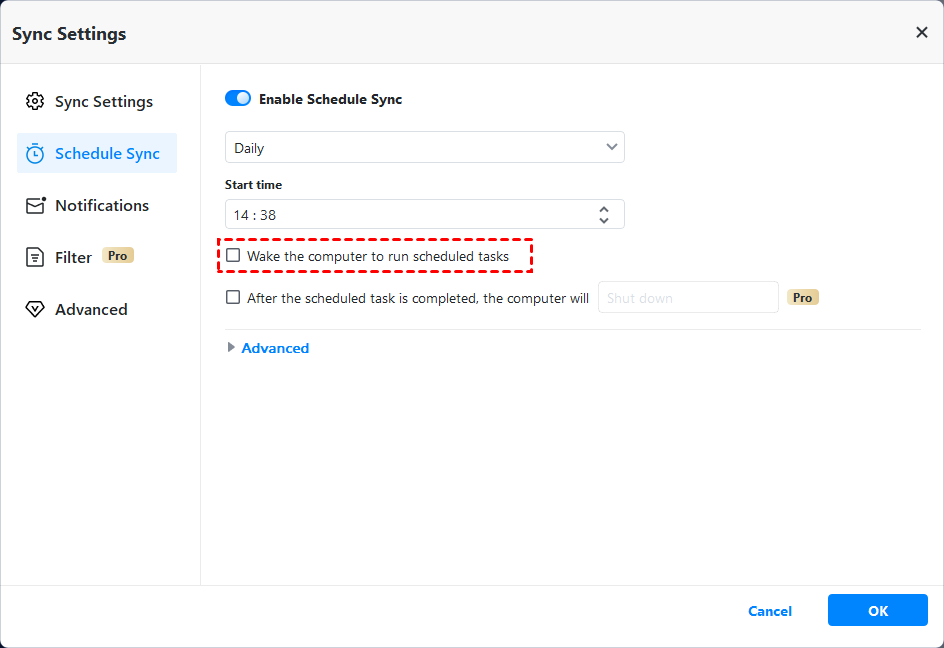Switch to the Notifications tab
Image resolution: width=944 pixels, height=648 pixels.
coord(101,206)
